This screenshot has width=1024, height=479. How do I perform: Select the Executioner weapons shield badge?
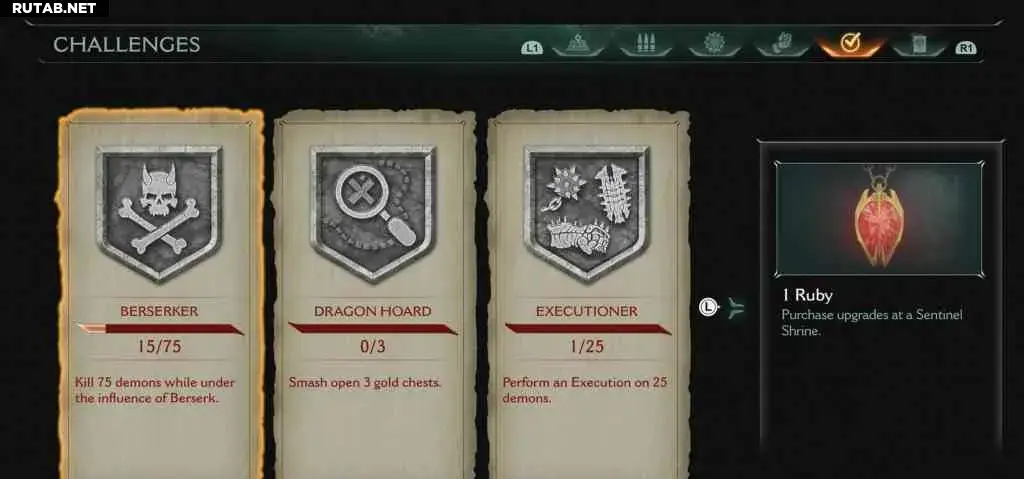[x=586, y=212]
